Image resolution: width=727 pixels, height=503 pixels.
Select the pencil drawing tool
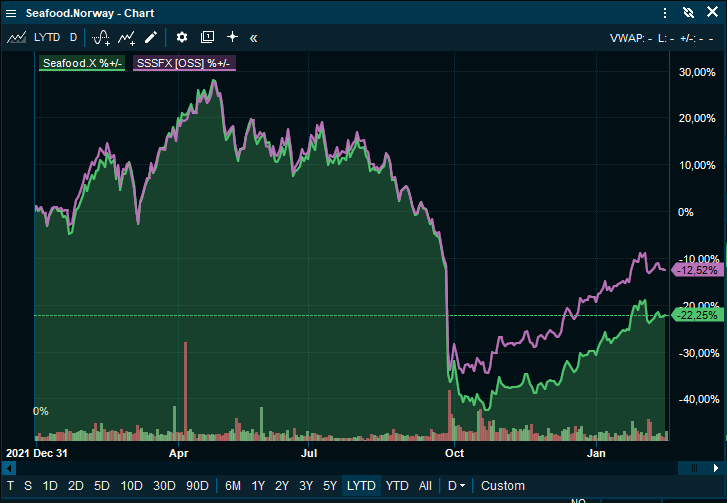(x=151, y=38)
